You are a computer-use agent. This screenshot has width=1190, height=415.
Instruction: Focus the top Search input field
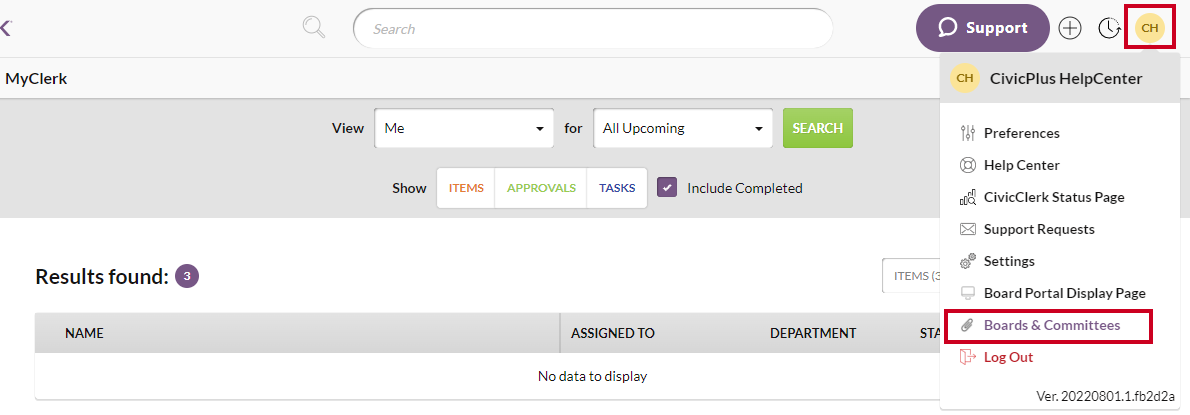593,29
